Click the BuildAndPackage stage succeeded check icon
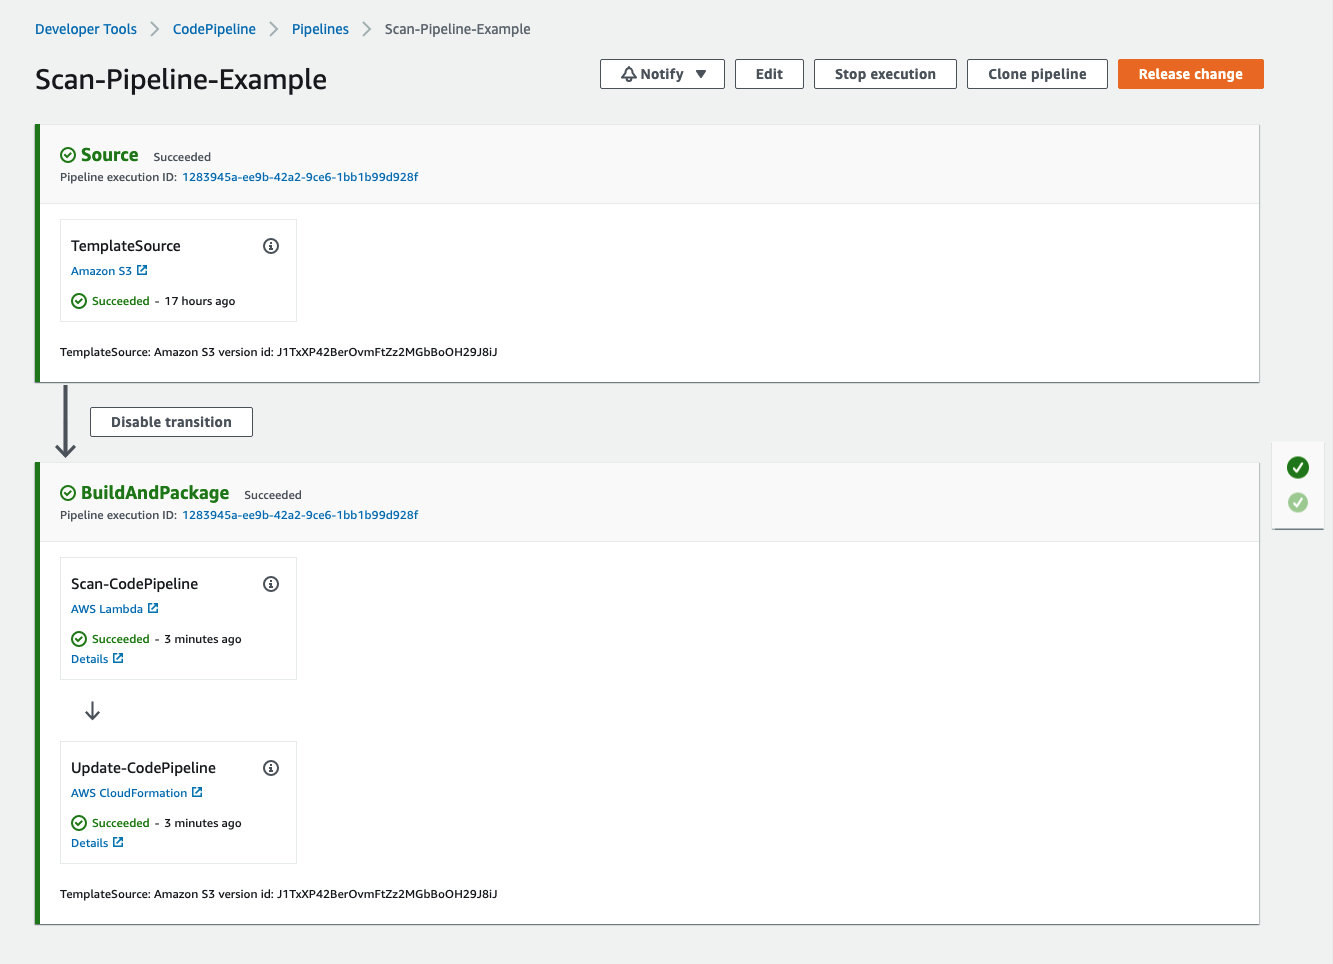 click(x=68, y=493)
